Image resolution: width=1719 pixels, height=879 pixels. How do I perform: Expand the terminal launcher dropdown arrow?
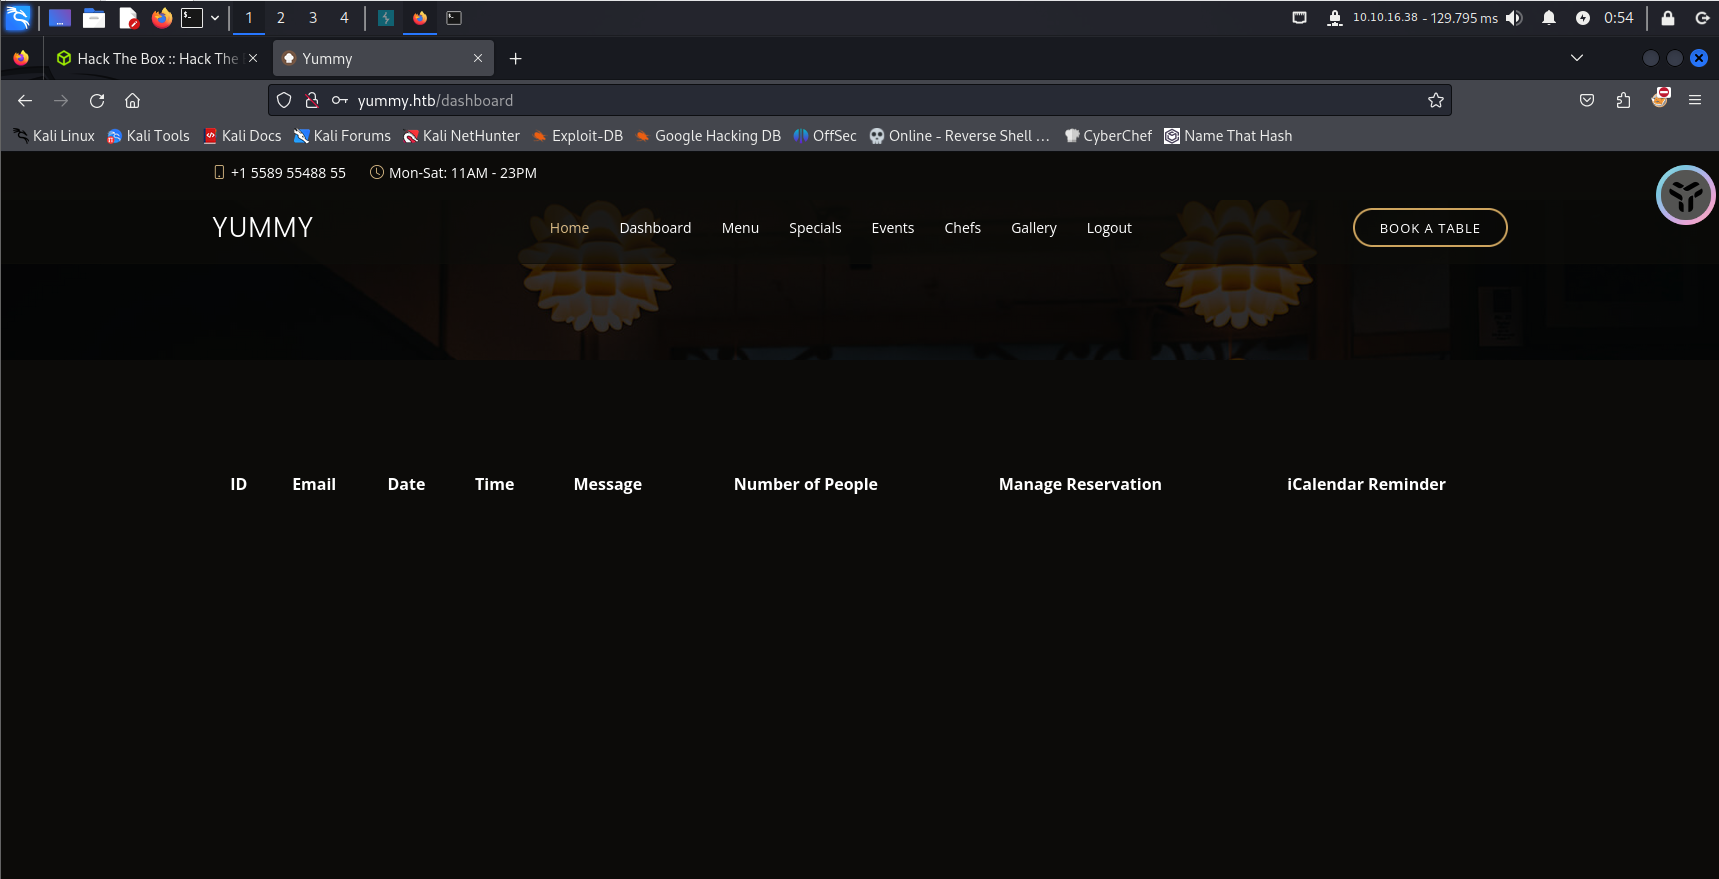[x=215, y=18]
